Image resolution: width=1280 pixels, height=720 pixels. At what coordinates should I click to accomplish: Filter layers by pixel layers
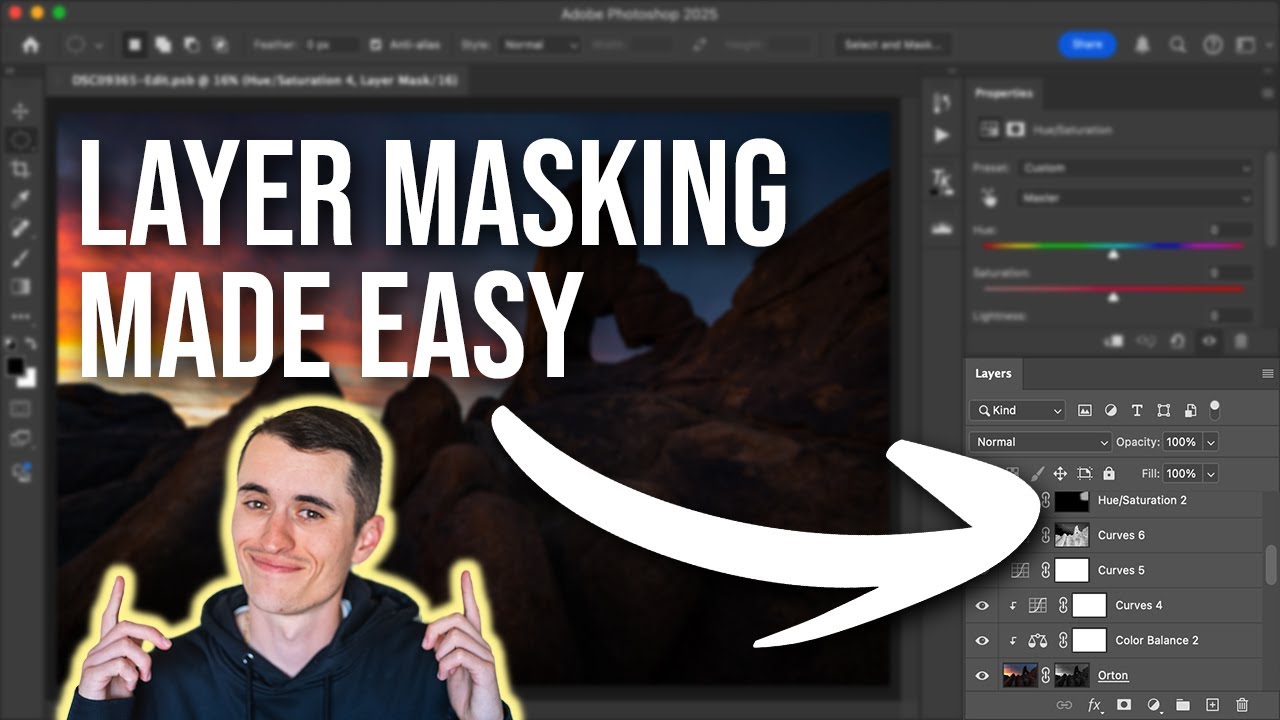click(1085, 411)
